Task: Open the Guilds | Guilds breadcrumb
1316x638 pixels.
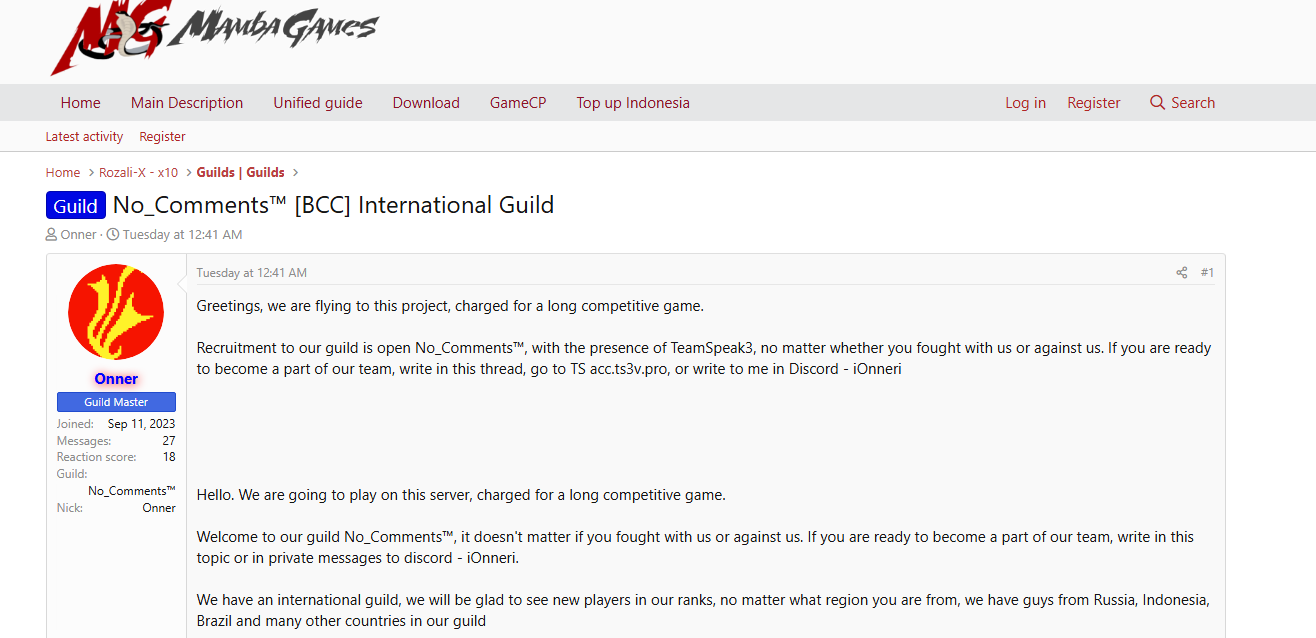Action: [x=240, y=173]
